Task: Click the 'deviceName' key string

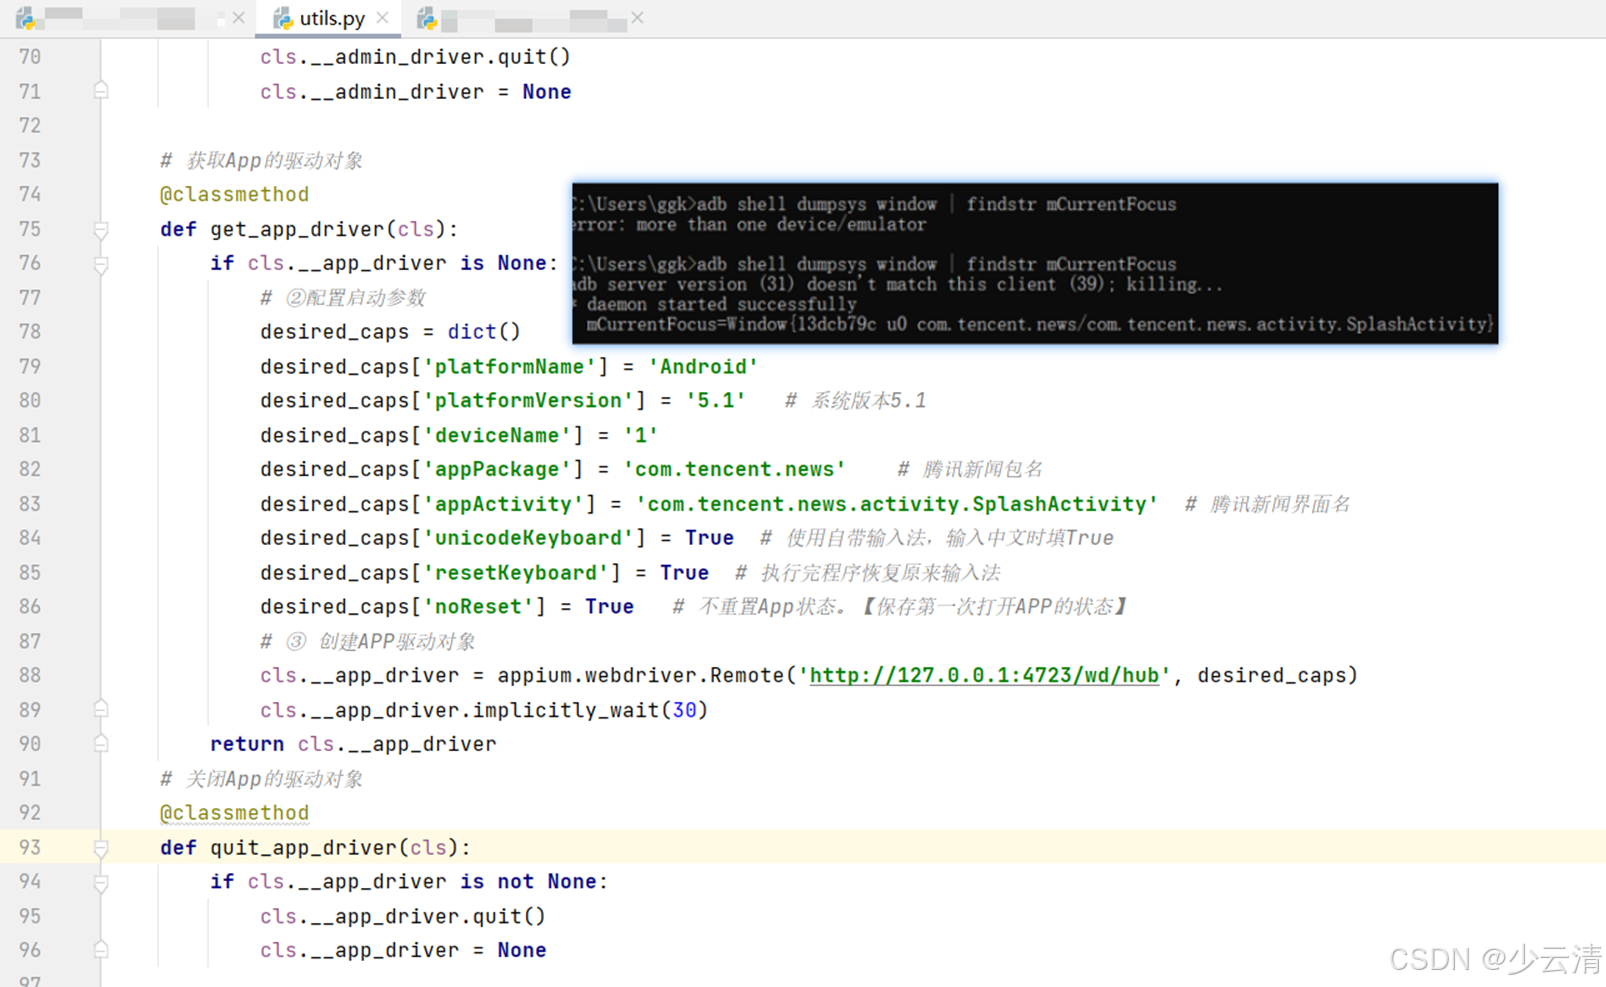Action: tap(497, 435)
